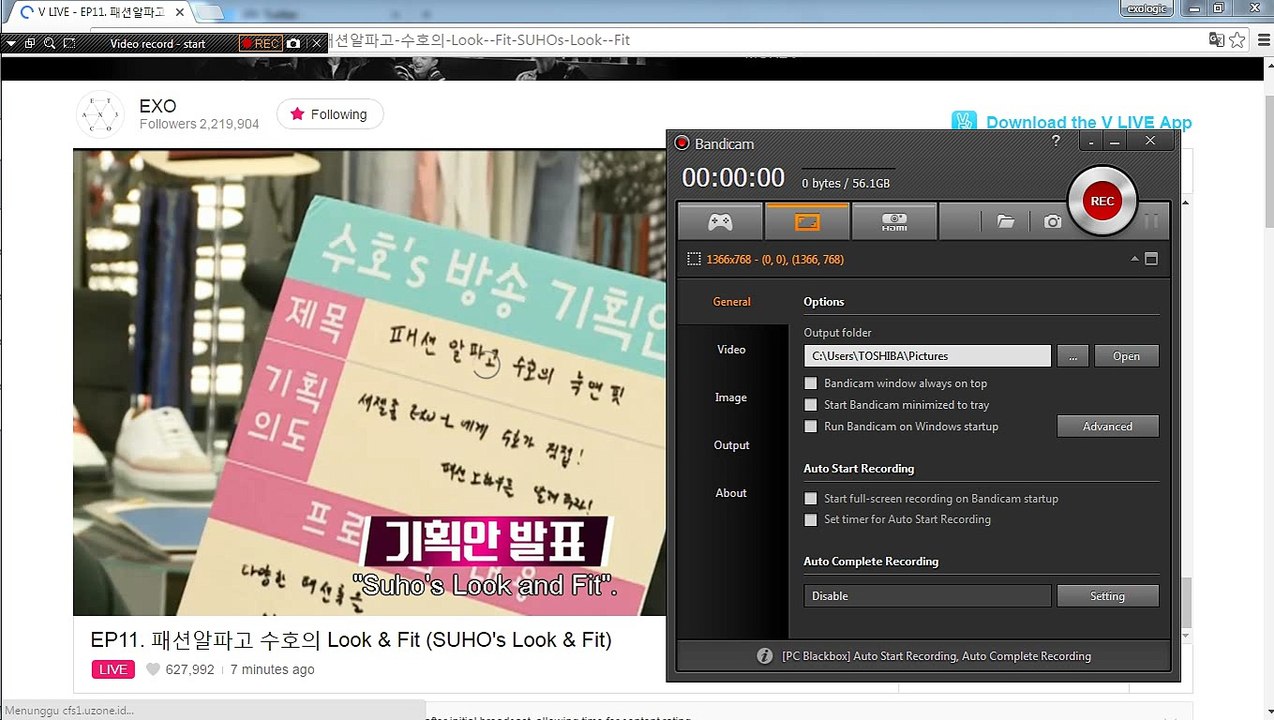Click Download the V LIVE App link
This screenshot has width=1274, height=720.
tap(1089, 122)
